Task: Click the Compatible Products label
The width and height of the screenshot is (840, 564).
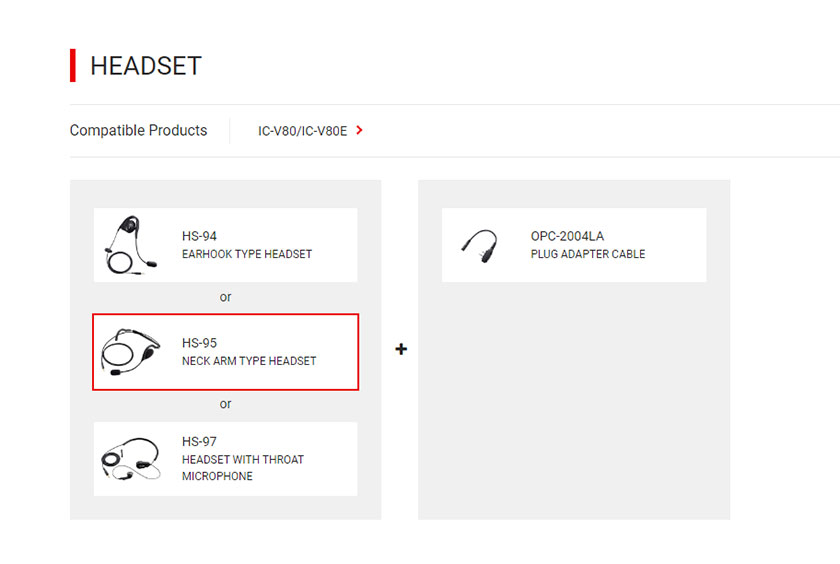Action: 138,130
